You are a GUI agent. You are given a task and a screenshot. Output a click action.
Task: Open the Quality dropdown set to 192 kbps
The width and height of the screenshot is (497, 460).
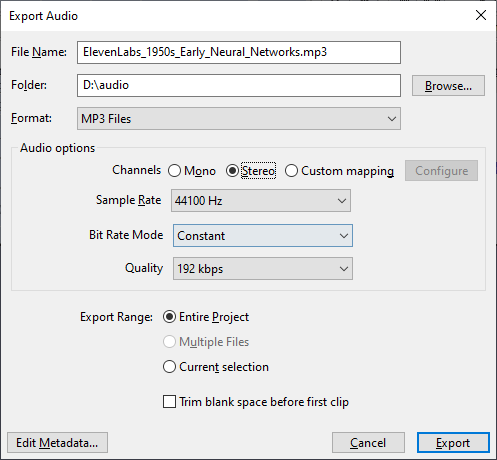click(263, 269)
